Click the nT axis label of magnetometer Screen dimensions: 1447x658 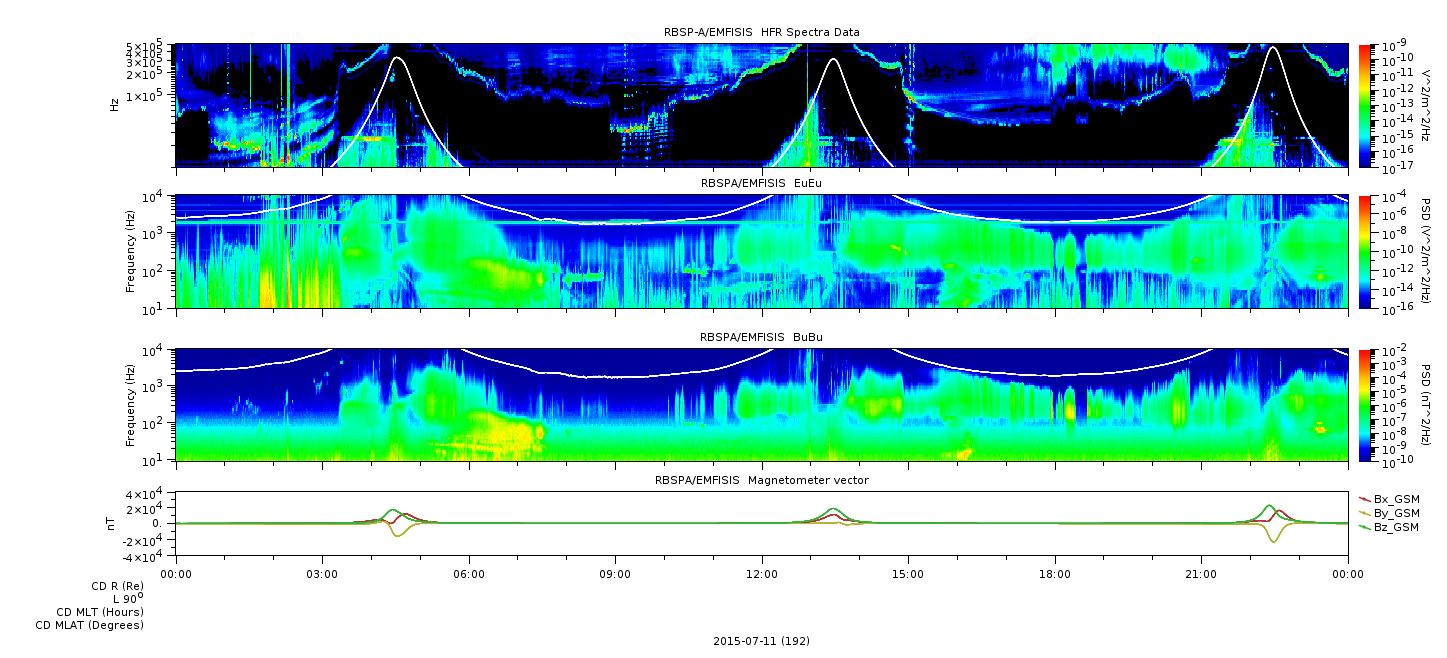[x=113, y=523]
